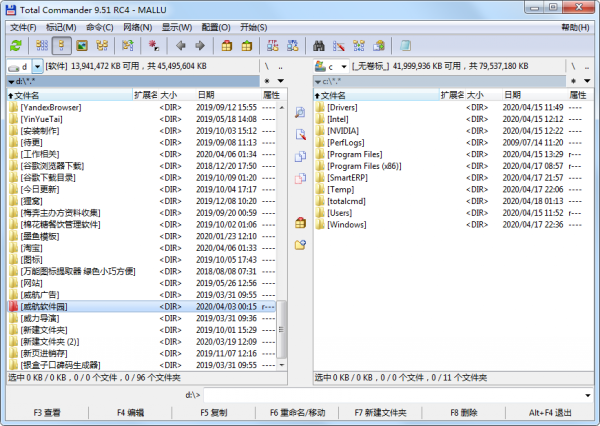Open the notepad toolbar icon

tap(405, 46)
